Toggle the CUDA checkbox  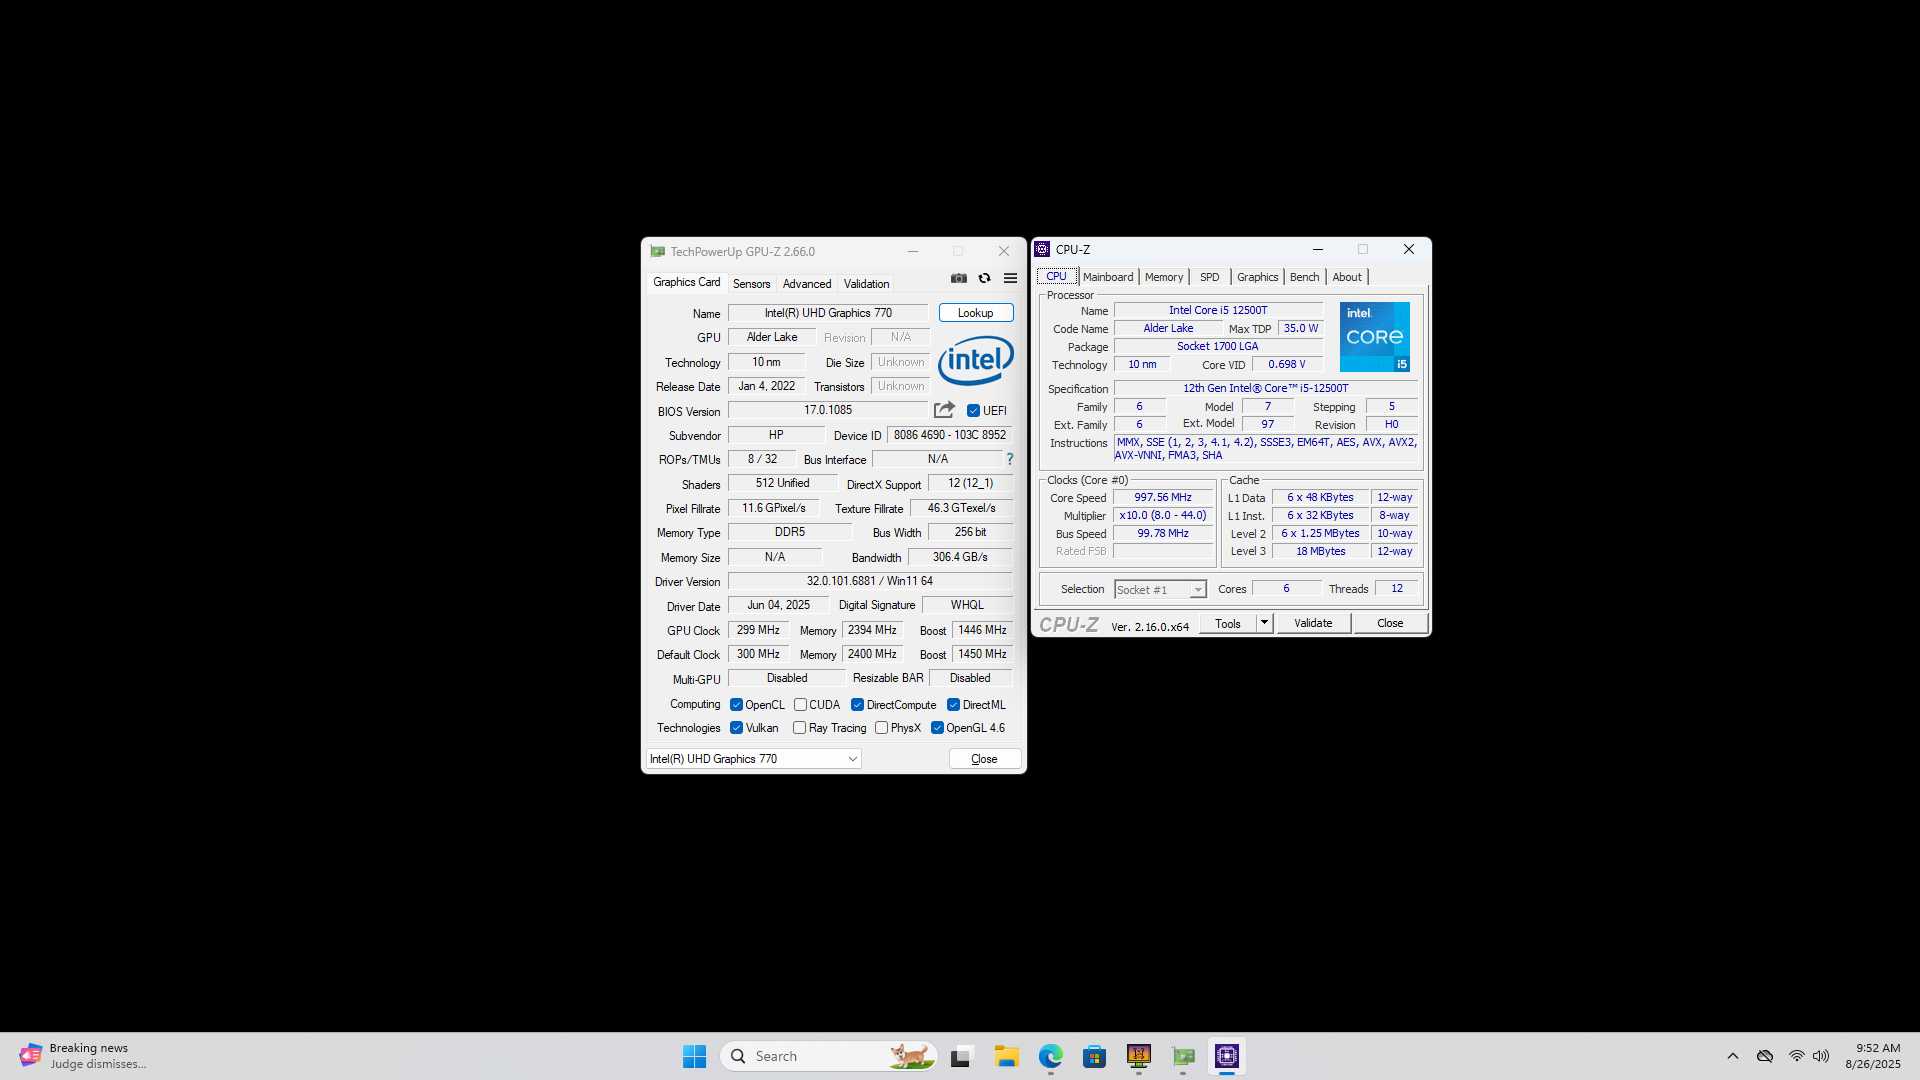point(800,705)
